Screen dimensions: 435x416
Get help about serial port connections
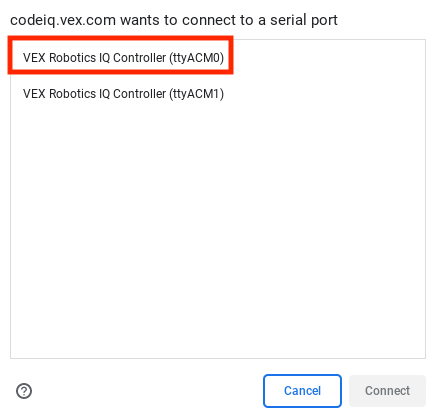click(x=24, y=391)
